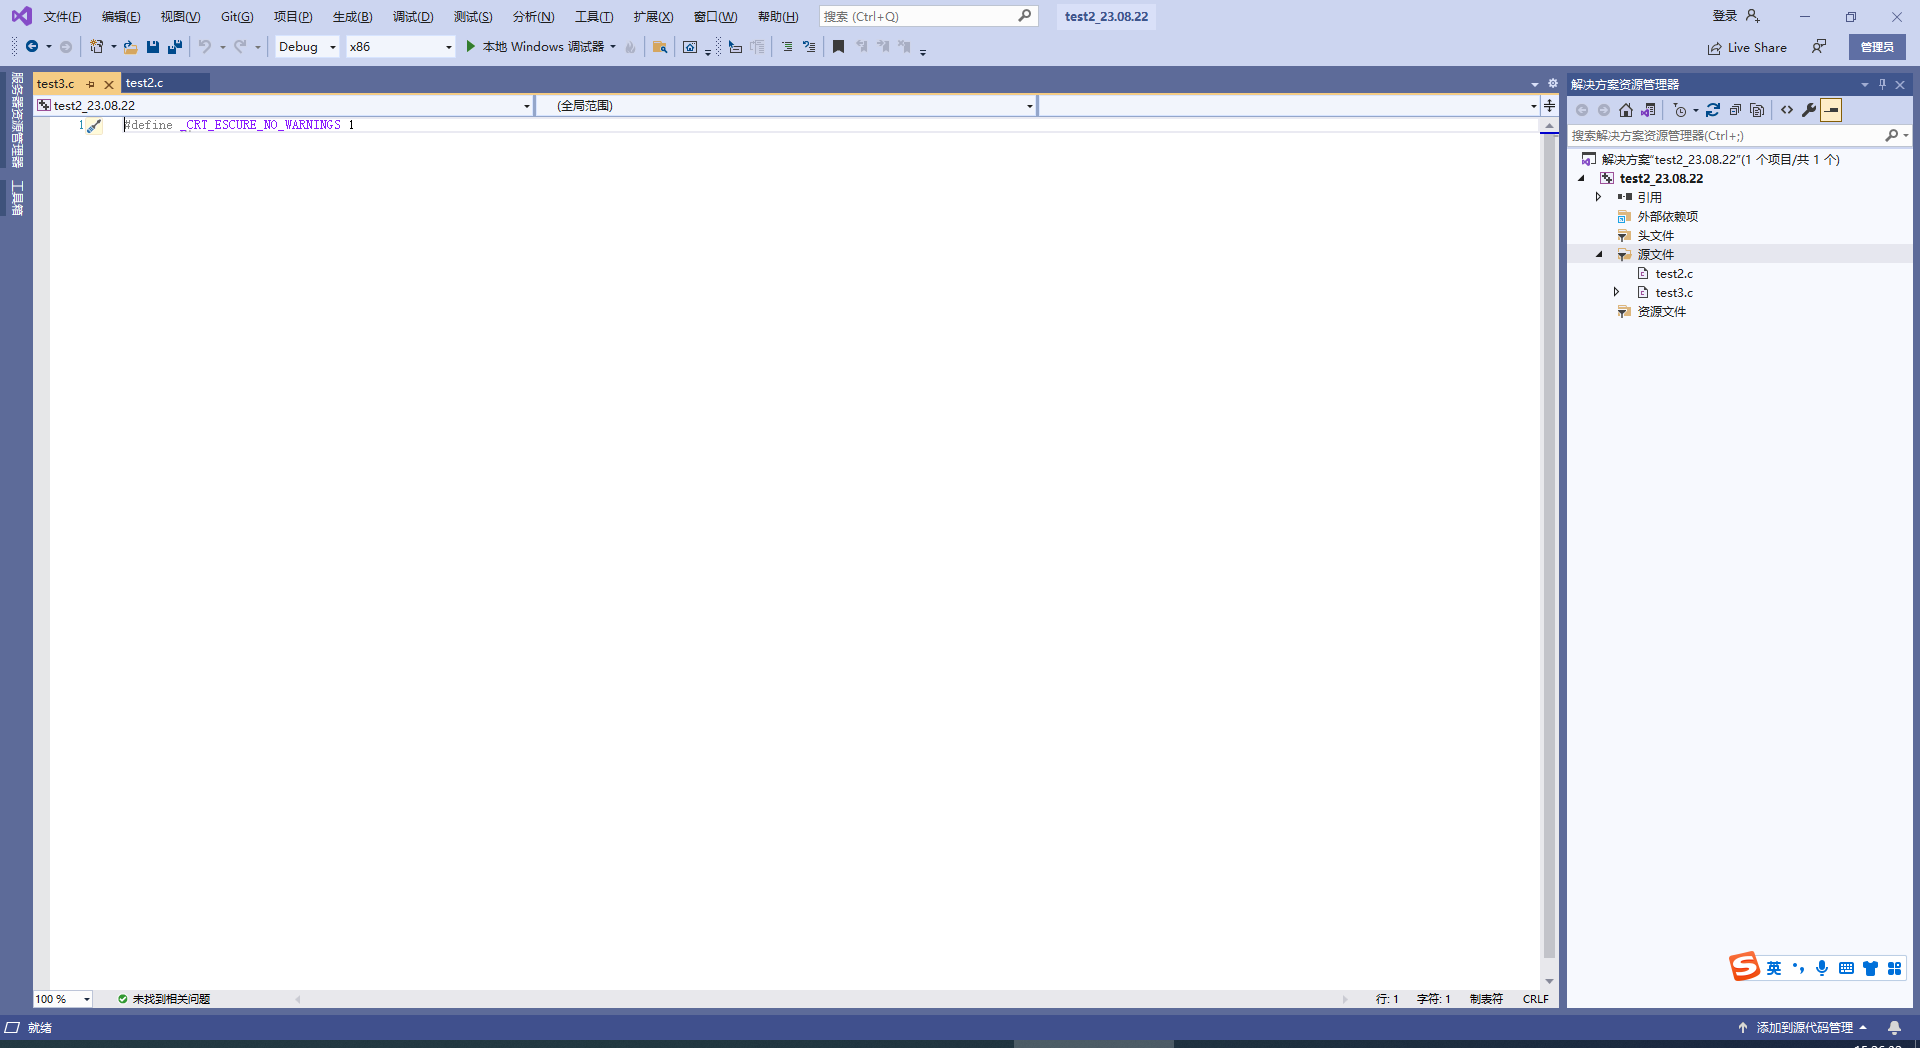Screen dimensions: 1920x1048
Task: Open the 工具(T) tools menu
Action: [x=594, y=16]
